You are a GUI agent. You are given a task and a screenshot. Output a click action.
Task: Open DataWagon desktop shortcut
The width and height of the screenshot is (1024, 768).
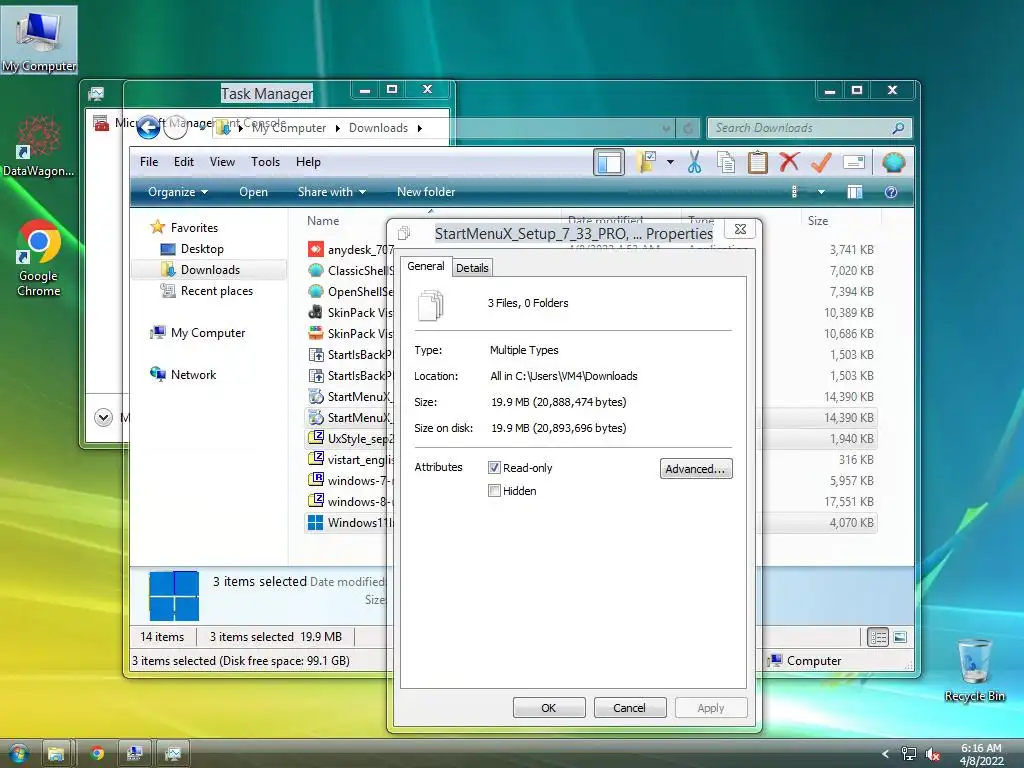pyautogui.click(x=39, y=146)
